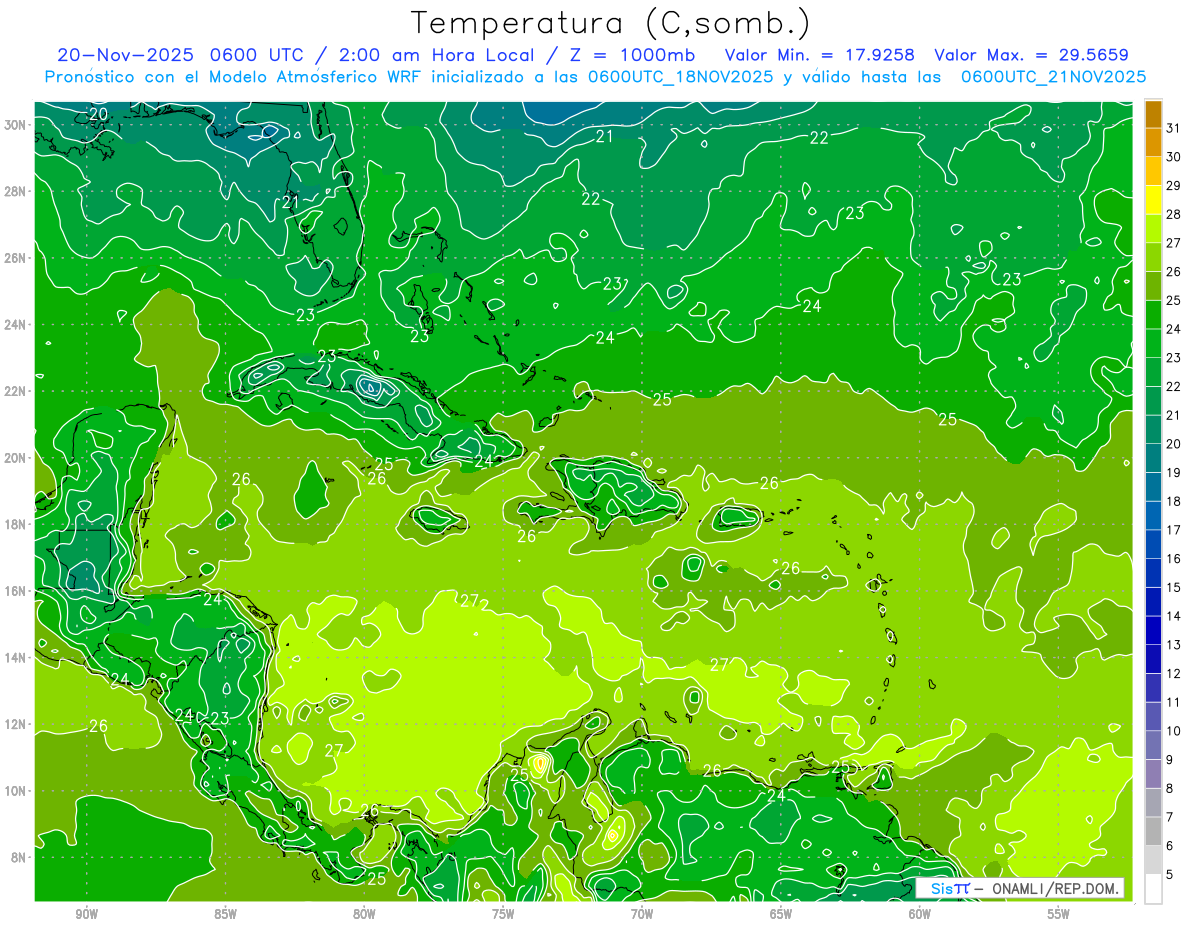Click the 24N latitude axis label

tap(16, 324)
